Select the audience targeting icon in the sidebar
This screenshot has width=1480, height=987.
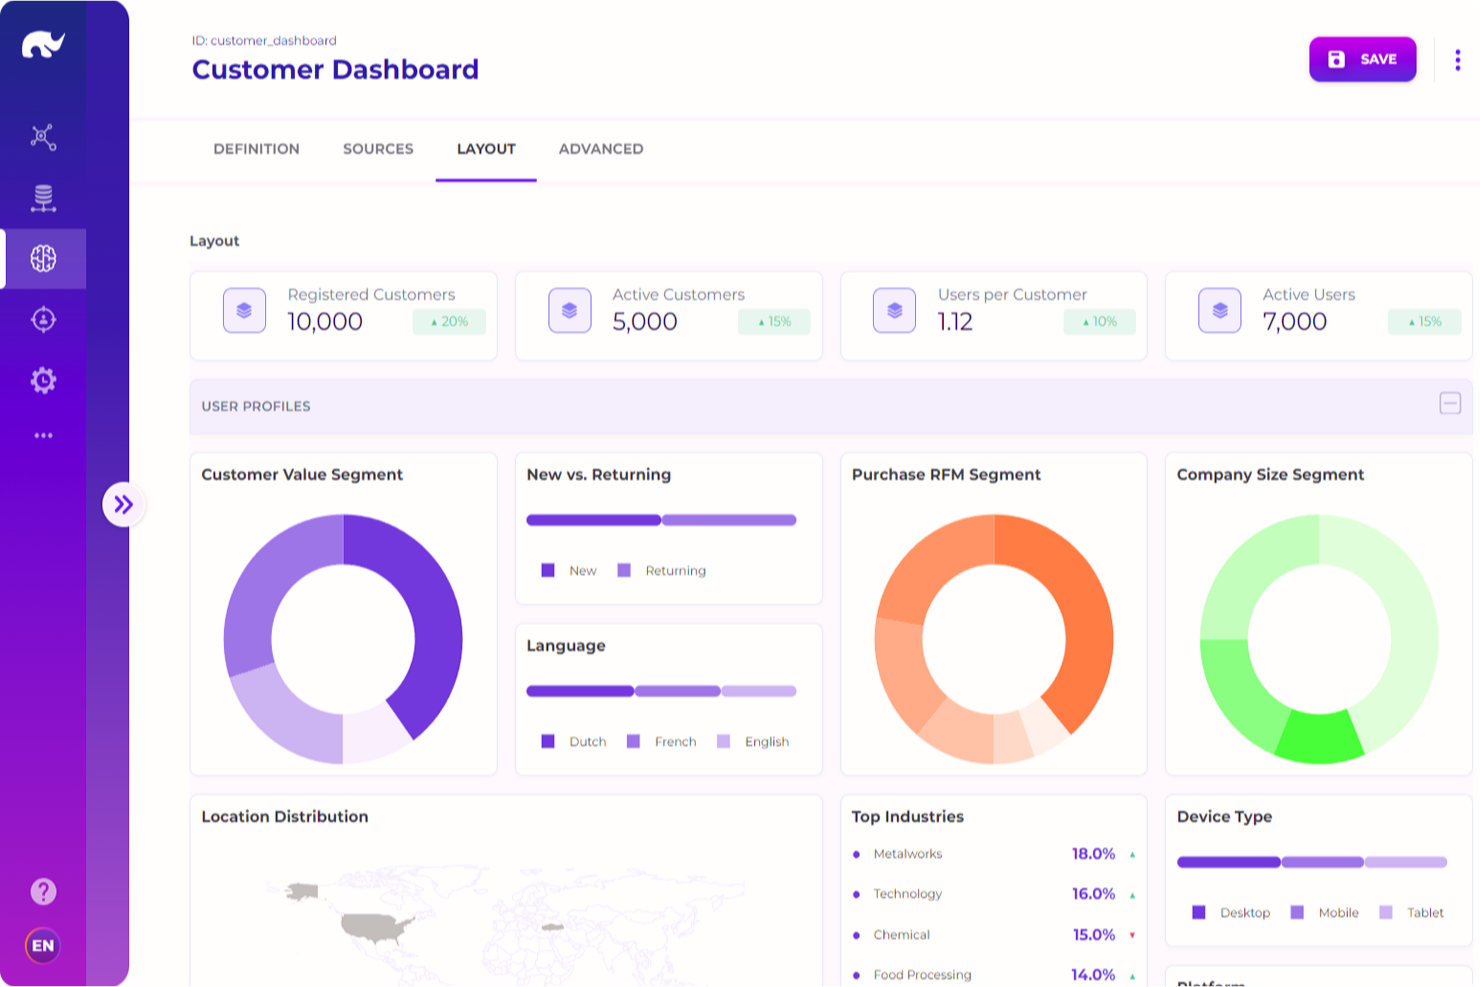[x=43, y=319]
